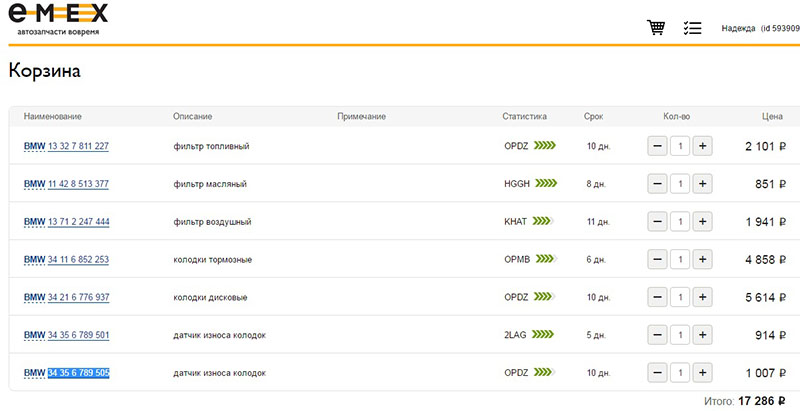Click Описание column header
The height and width of the screenshot is (411, 800).
192,116
